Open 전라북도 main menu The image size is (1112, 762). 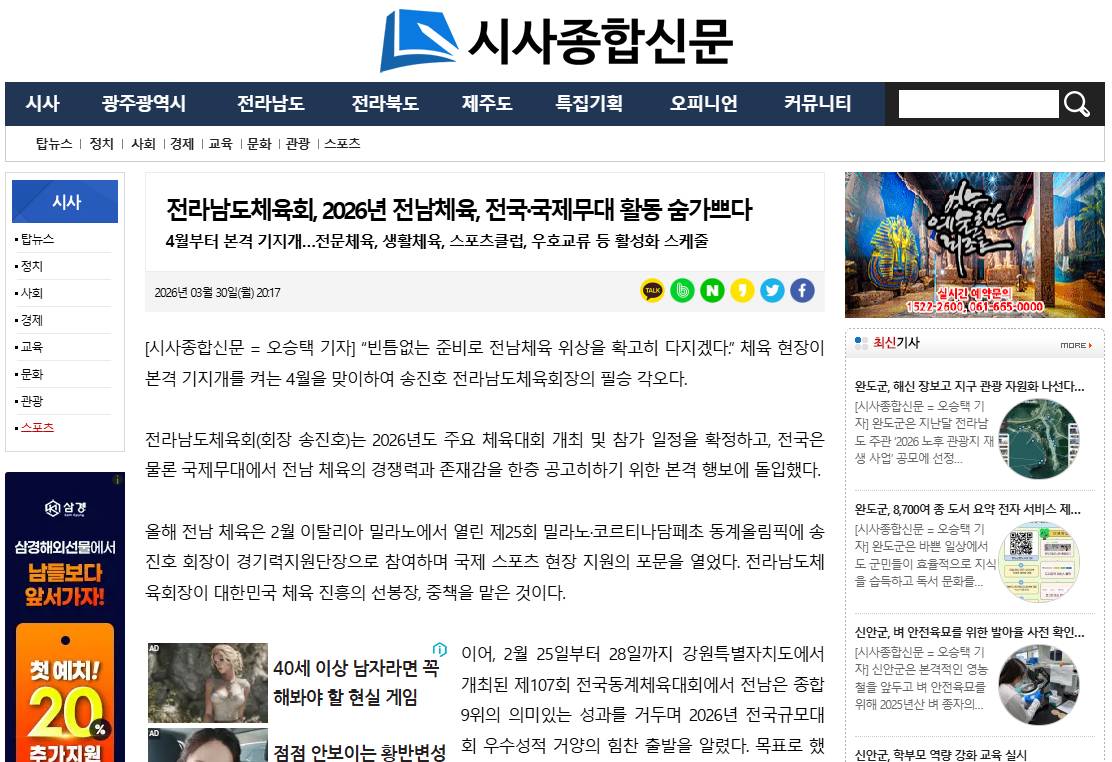click(x=385, y=104)
